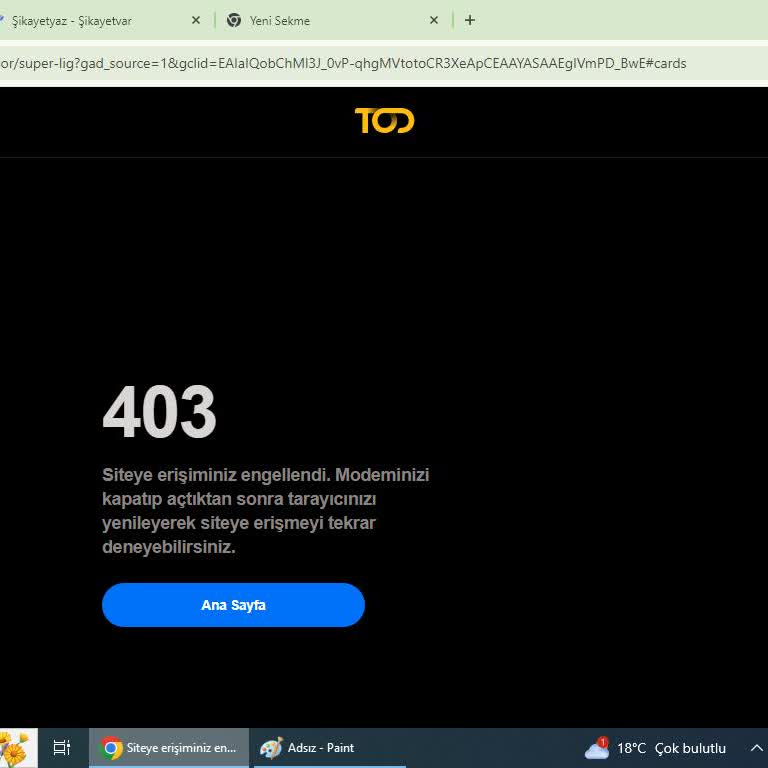
Task: Close the Şikayetyaz - Şikayetvar tab
Action: tap(196, 20)
